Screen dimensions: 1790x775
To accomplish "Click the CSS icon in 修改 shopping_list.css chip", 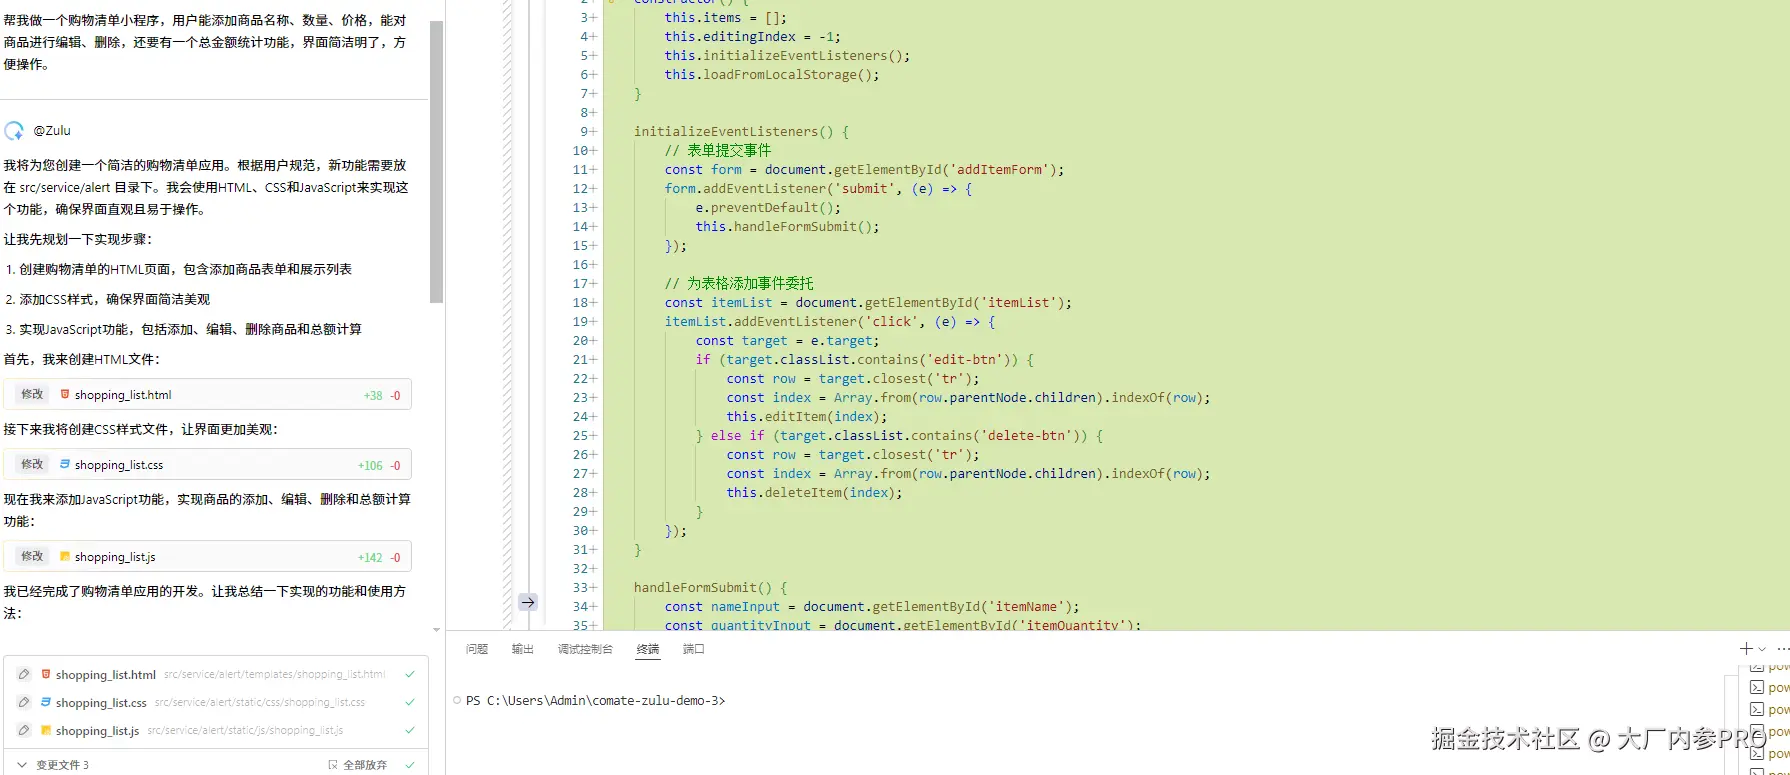I will [x=65, y=465].
